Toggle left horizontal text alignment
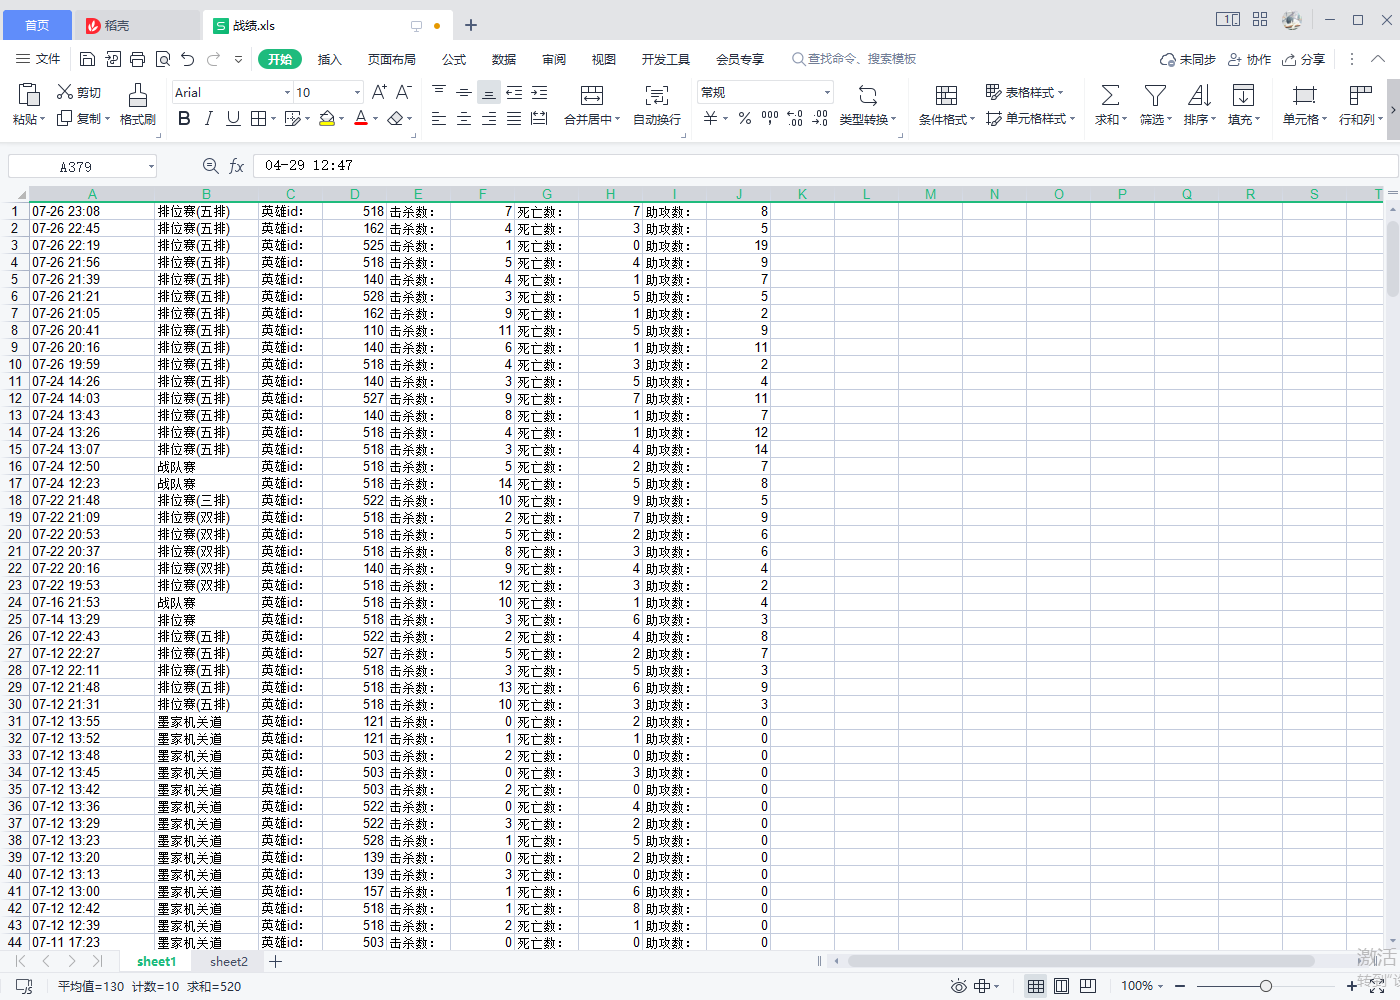 click(438, 119)
